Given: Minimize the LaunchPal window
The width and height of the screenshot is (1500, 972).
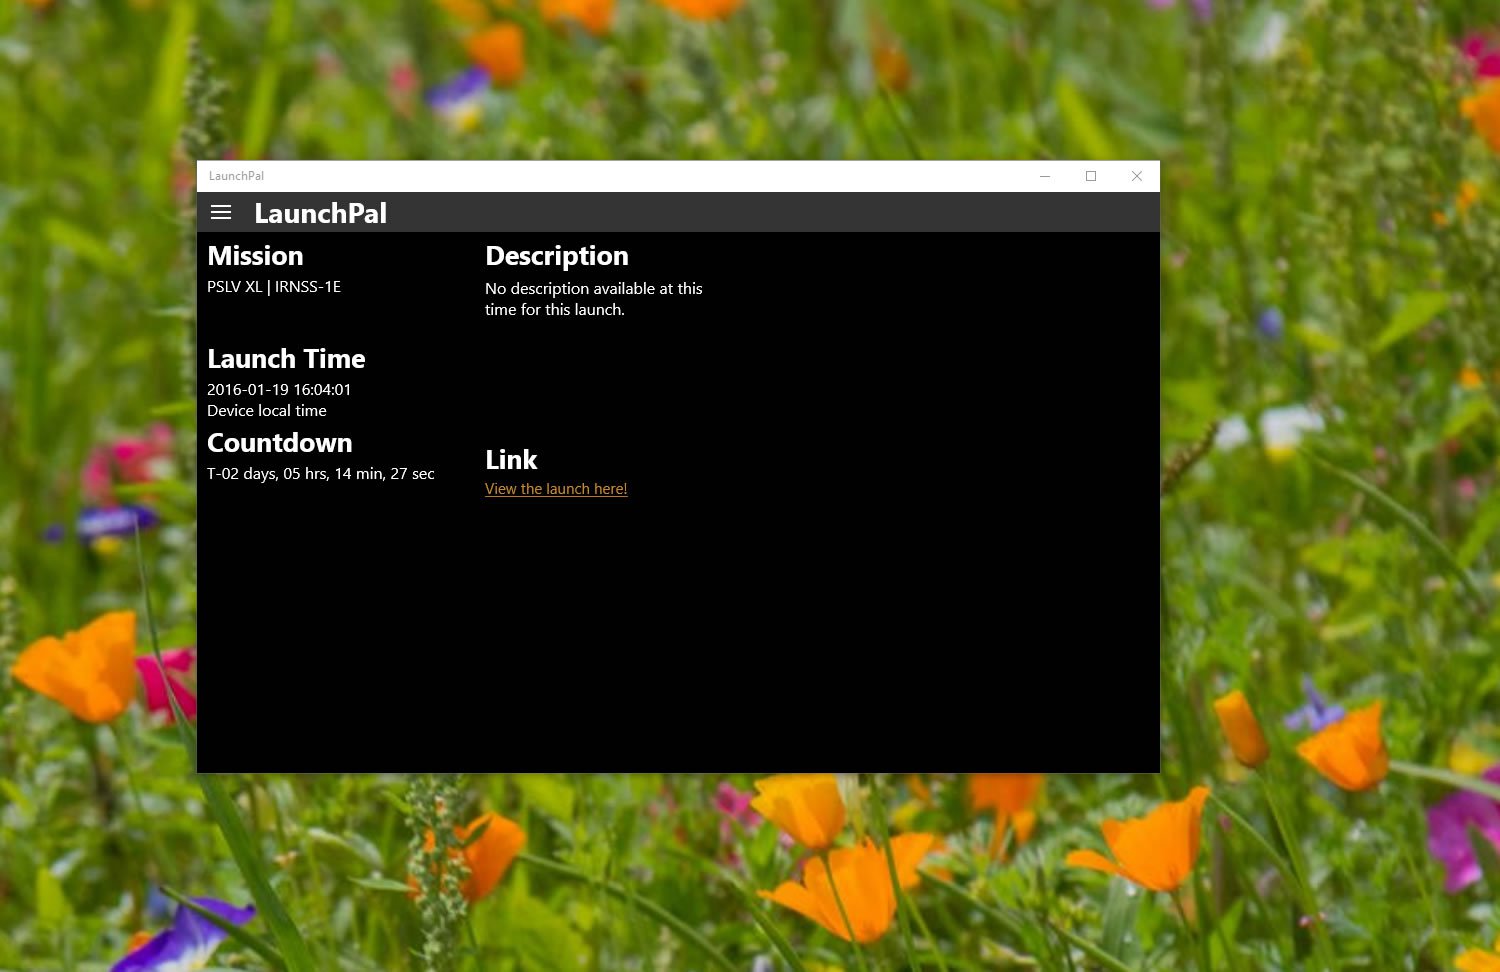Looking at the screenshot, I should [1045, 176].
